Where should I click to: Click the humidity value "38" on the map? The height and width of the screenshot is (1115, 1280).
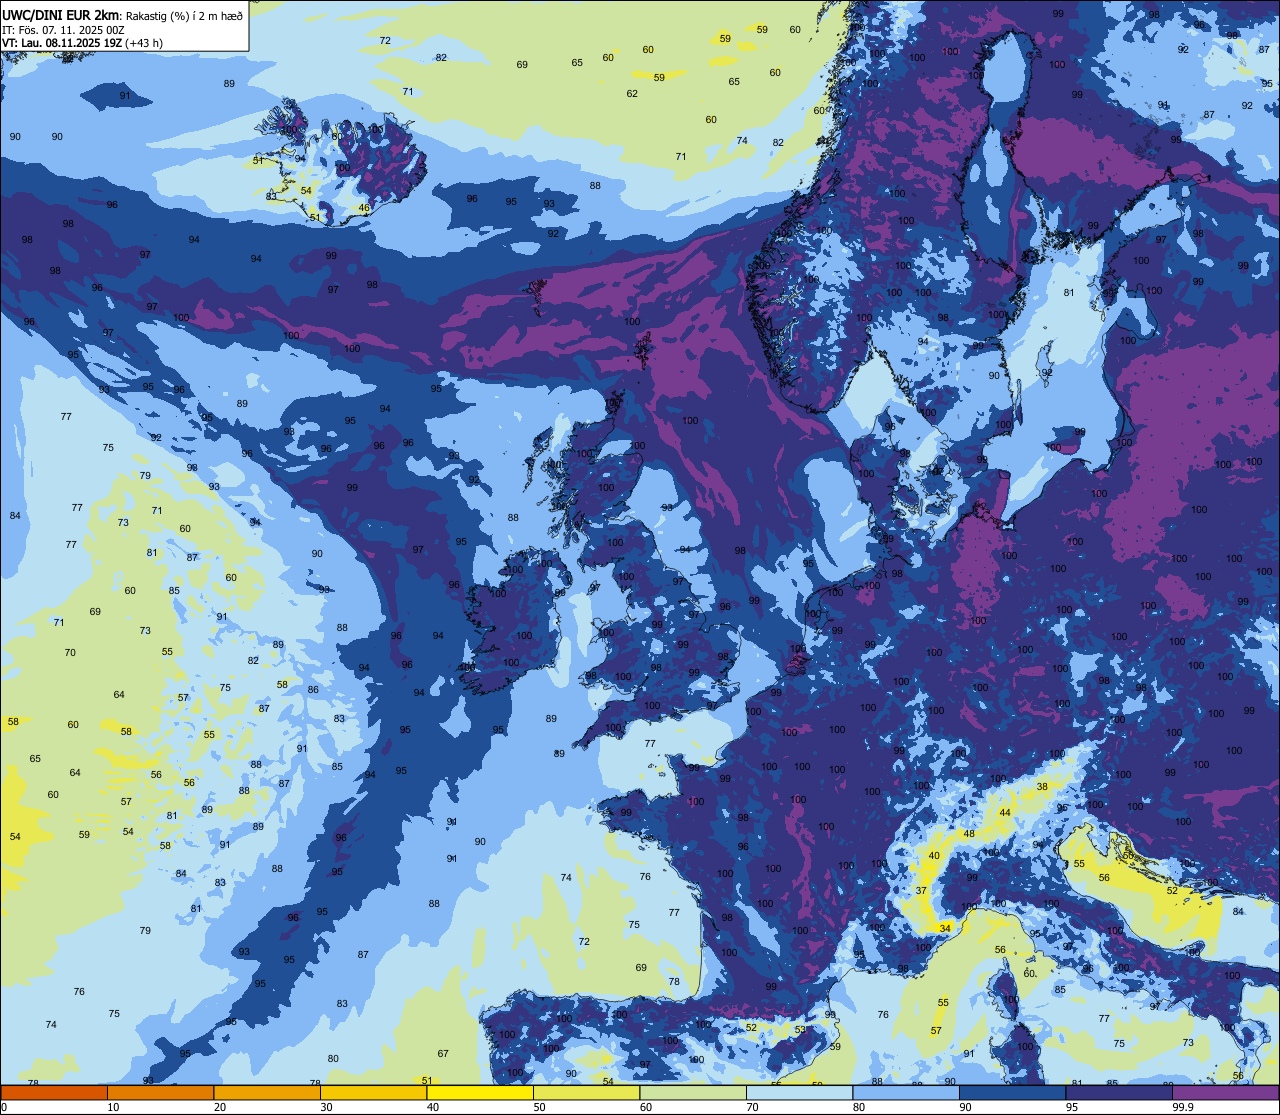tap(1042, 786)
